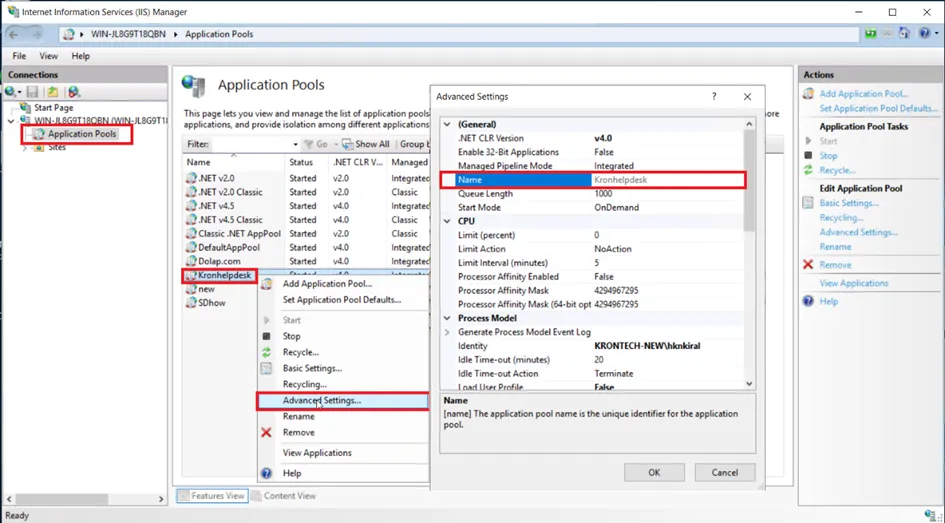Select the Identity property value KRONTECH-NEW\hknkiral
This screenshot has height=523, width=945.
(x=647, y=346)
